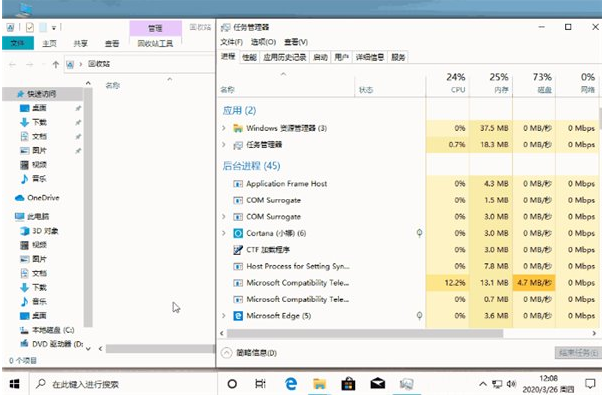Select 本地磁盘 (C:) in navigation pane
Image resolution: width=613 pixels, height=402 pixels.
tap(47, 330)
